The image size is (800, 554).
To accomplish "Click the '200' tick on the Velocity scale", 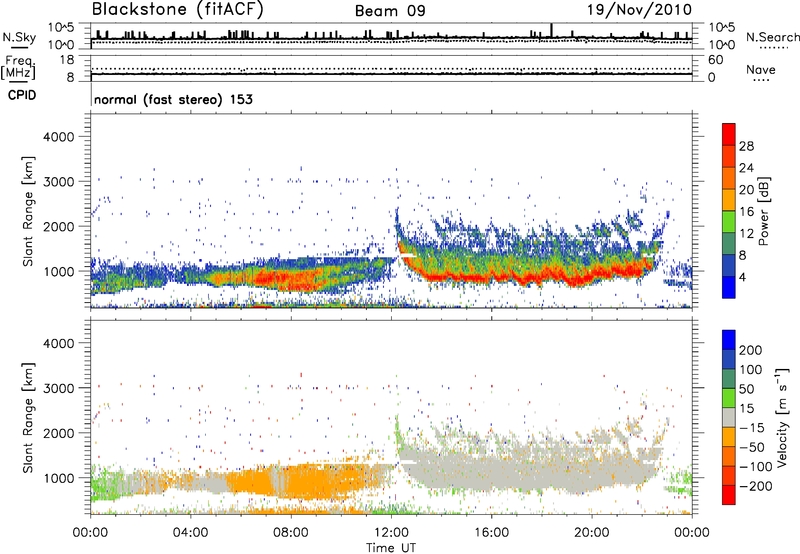I will coord(751,350).
